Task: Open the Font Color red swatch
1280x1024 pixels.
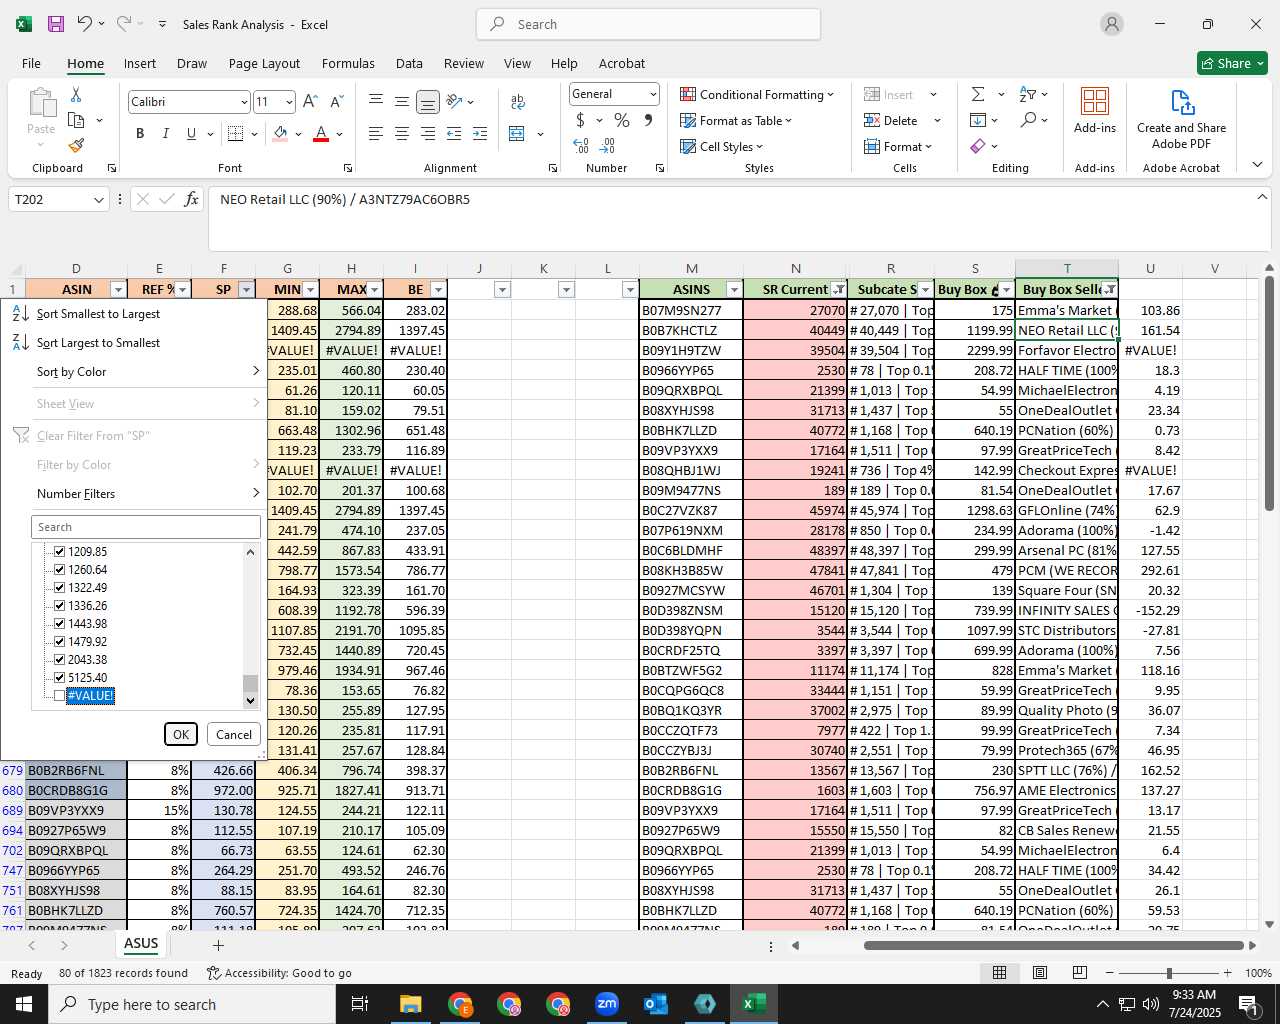Action: click(321, 133)
